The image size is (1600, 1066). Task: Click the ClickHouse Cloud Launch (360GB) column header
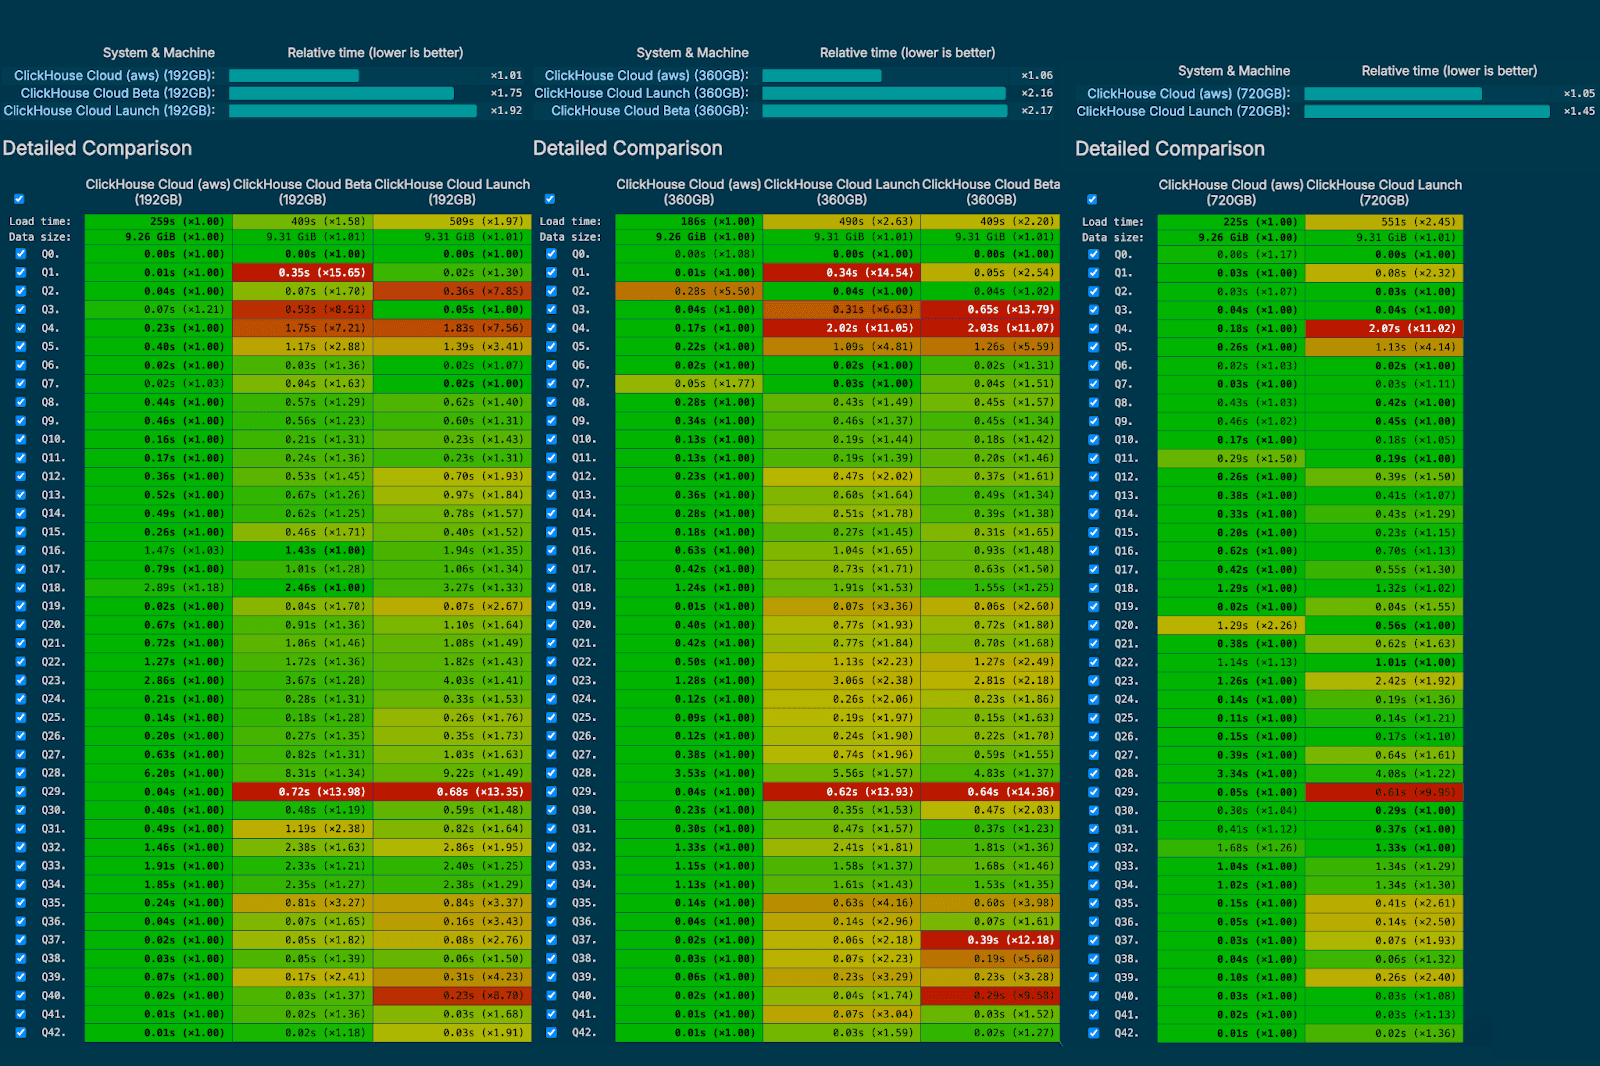(841, 192)
